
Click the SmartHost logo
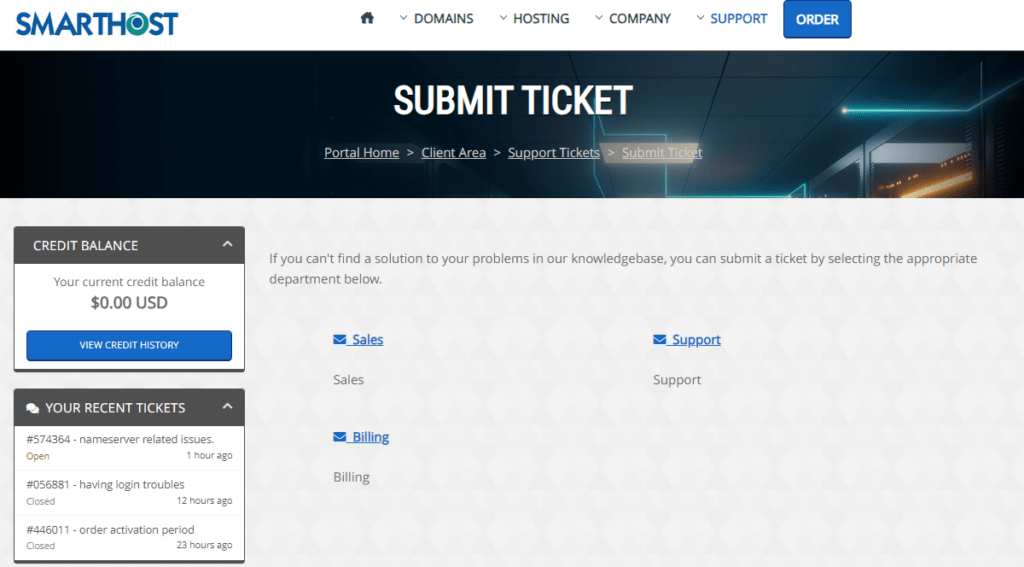click(97, 22)
